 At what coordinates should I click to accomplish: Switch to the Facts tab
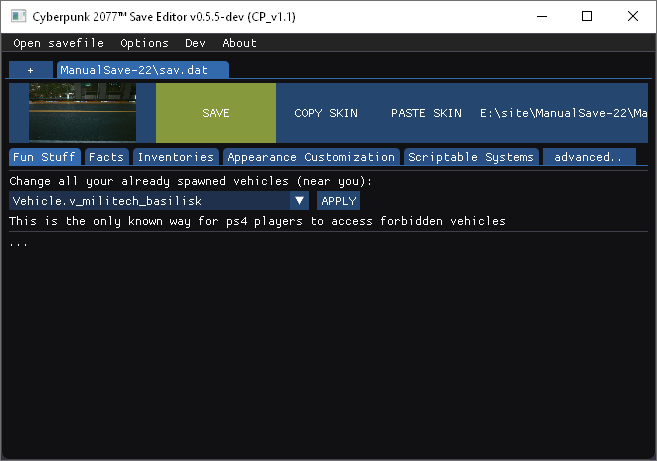(x=106, y=157)
